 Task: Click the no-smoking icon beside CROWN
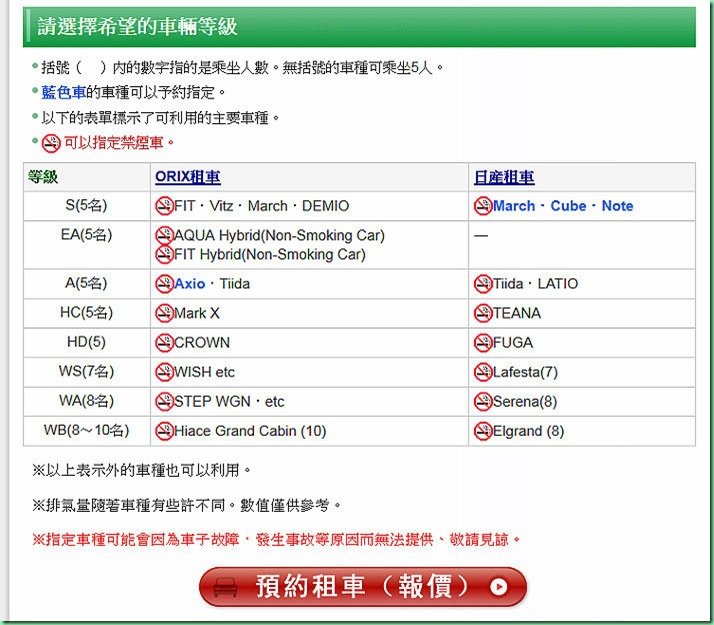[164, 343]
